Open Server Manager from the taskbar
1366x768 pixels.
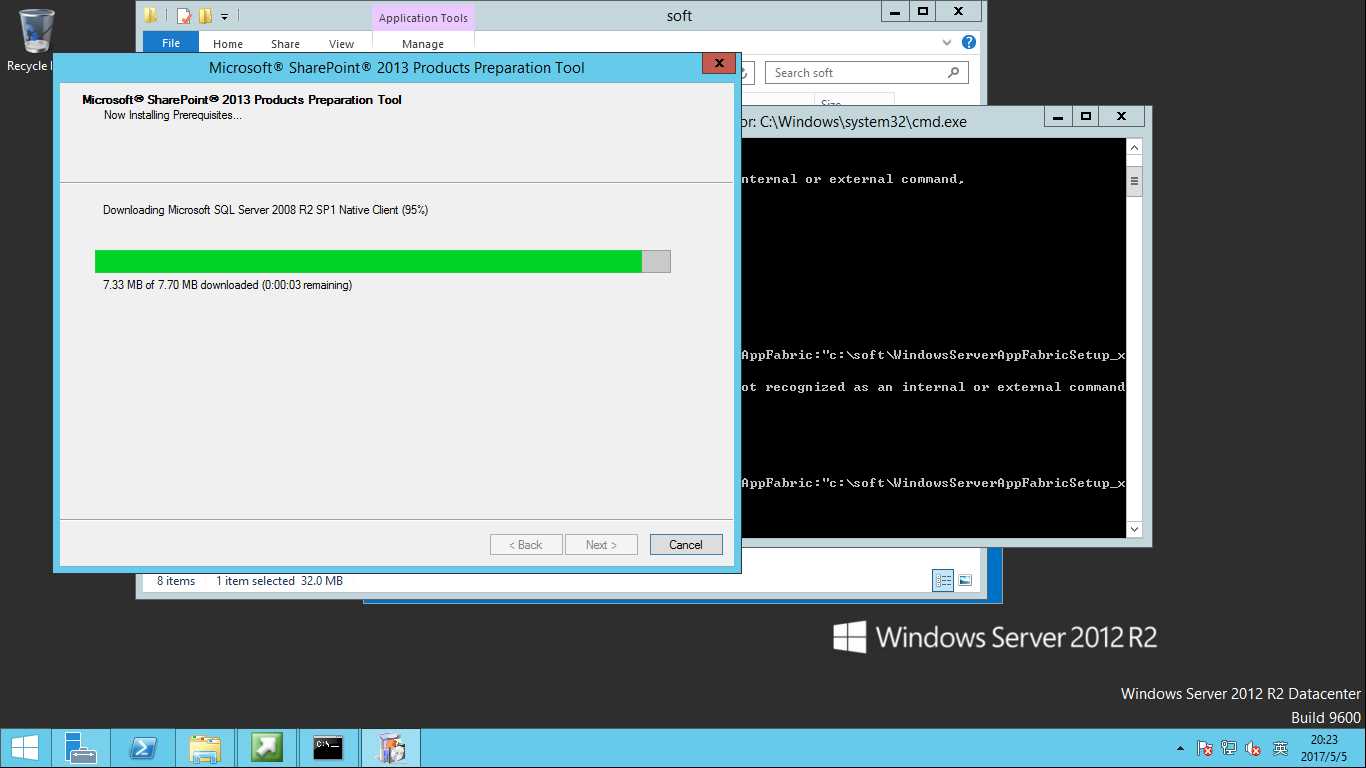tap(81, 748)
